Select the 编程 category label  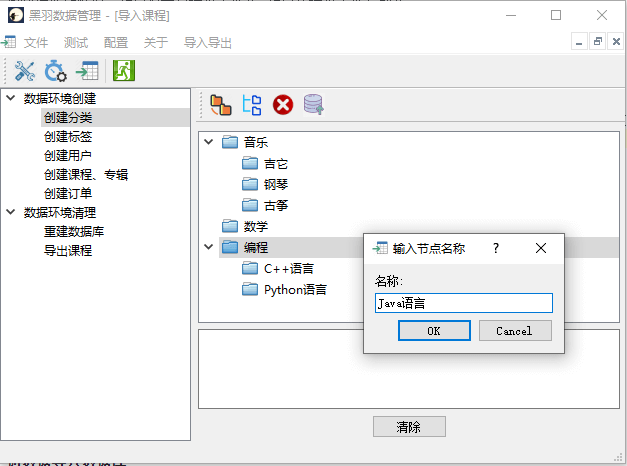click(256, 248)
